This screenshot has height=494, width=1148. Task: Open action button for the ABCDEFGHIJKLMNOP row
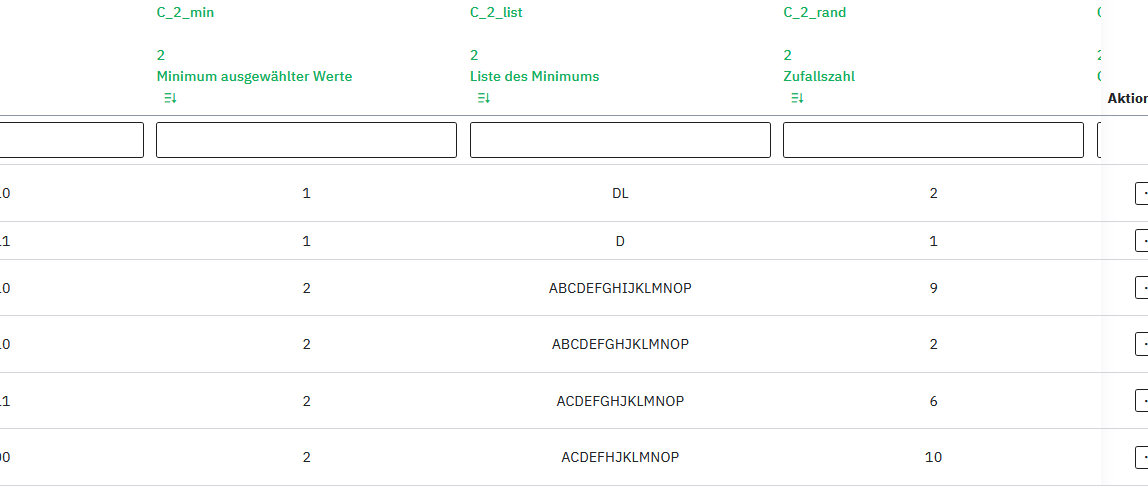point(1142,288)
